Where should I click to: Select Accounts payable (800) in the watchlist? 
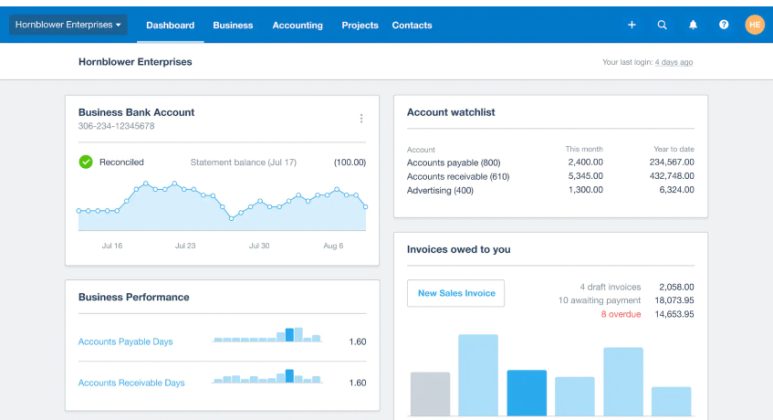pos(453,162)
